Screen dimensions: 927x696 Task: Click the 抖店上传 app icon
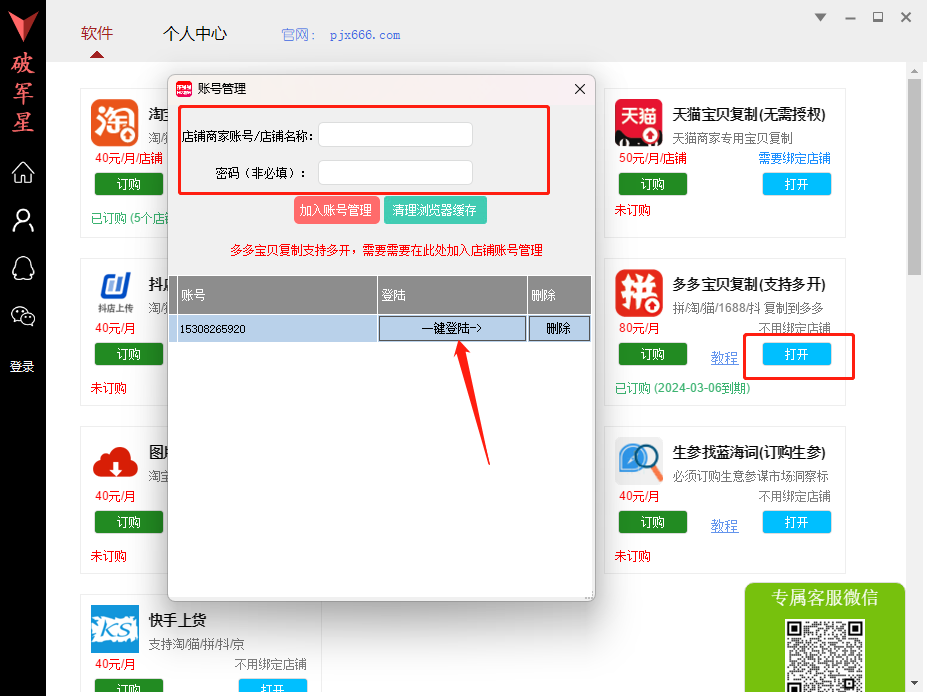tap(115, 293)
